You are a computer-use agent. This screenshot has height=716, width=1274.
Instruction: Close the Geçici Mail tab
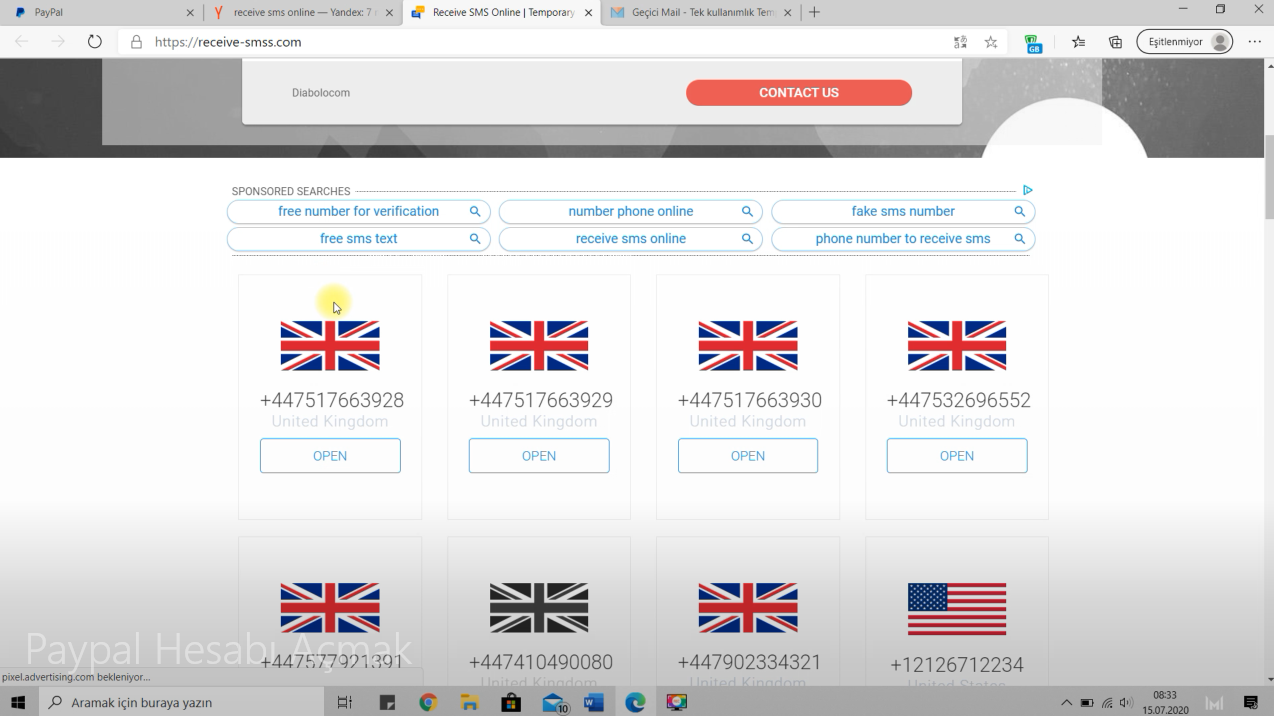788,13
